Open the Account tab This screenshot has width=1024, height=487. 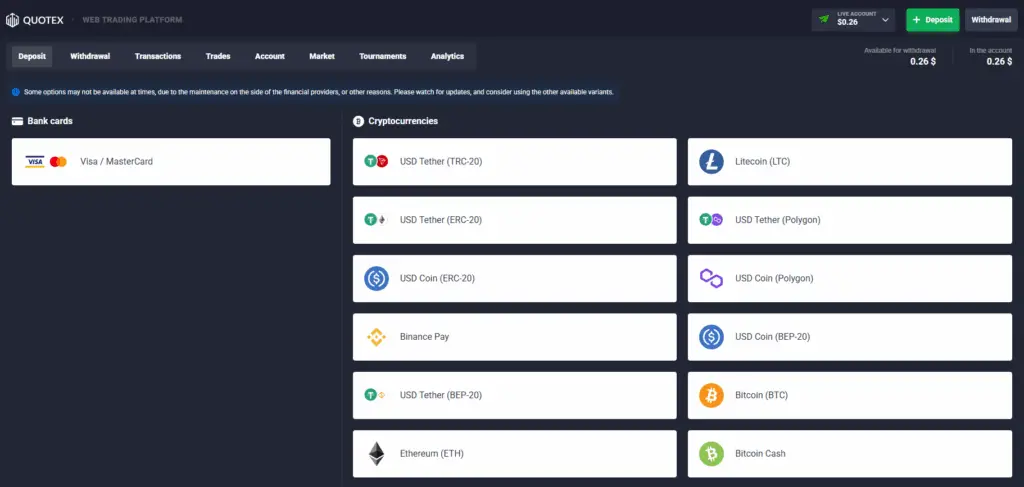click(x=270, y=56)
